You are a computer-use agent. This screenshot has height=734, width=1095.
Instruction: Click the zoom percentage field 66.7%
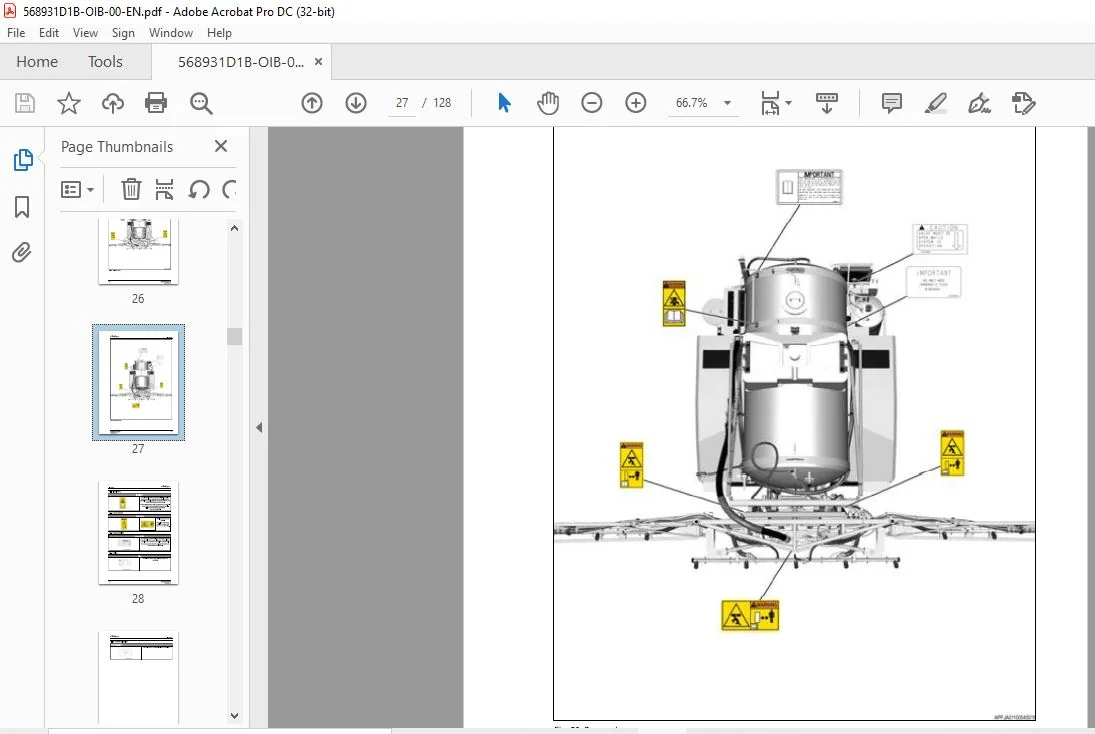click(691, 103)
